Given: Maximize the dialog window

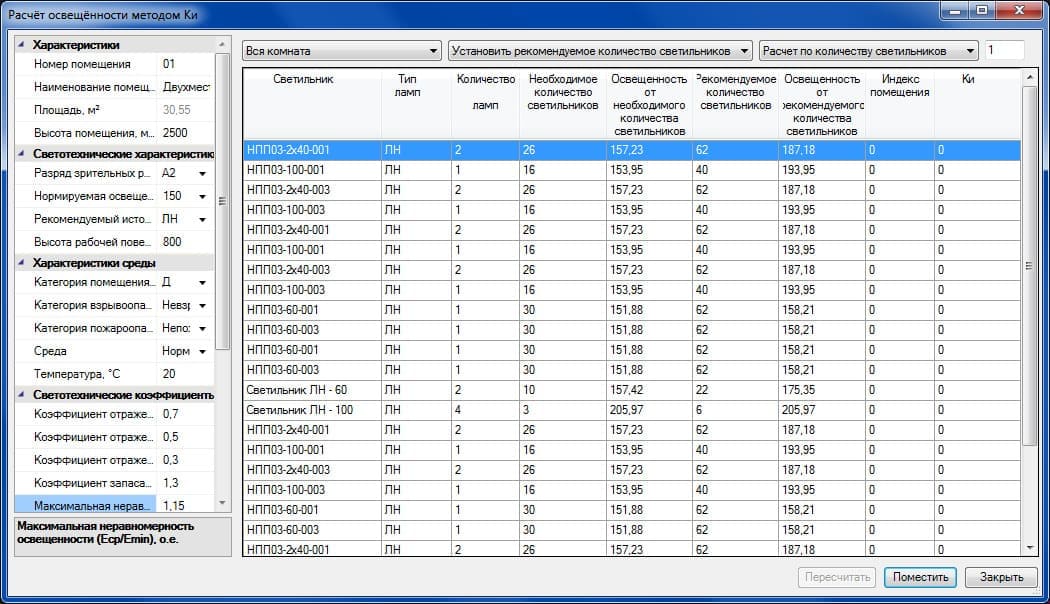Looking at the screenshot, I should coord(982,10).
